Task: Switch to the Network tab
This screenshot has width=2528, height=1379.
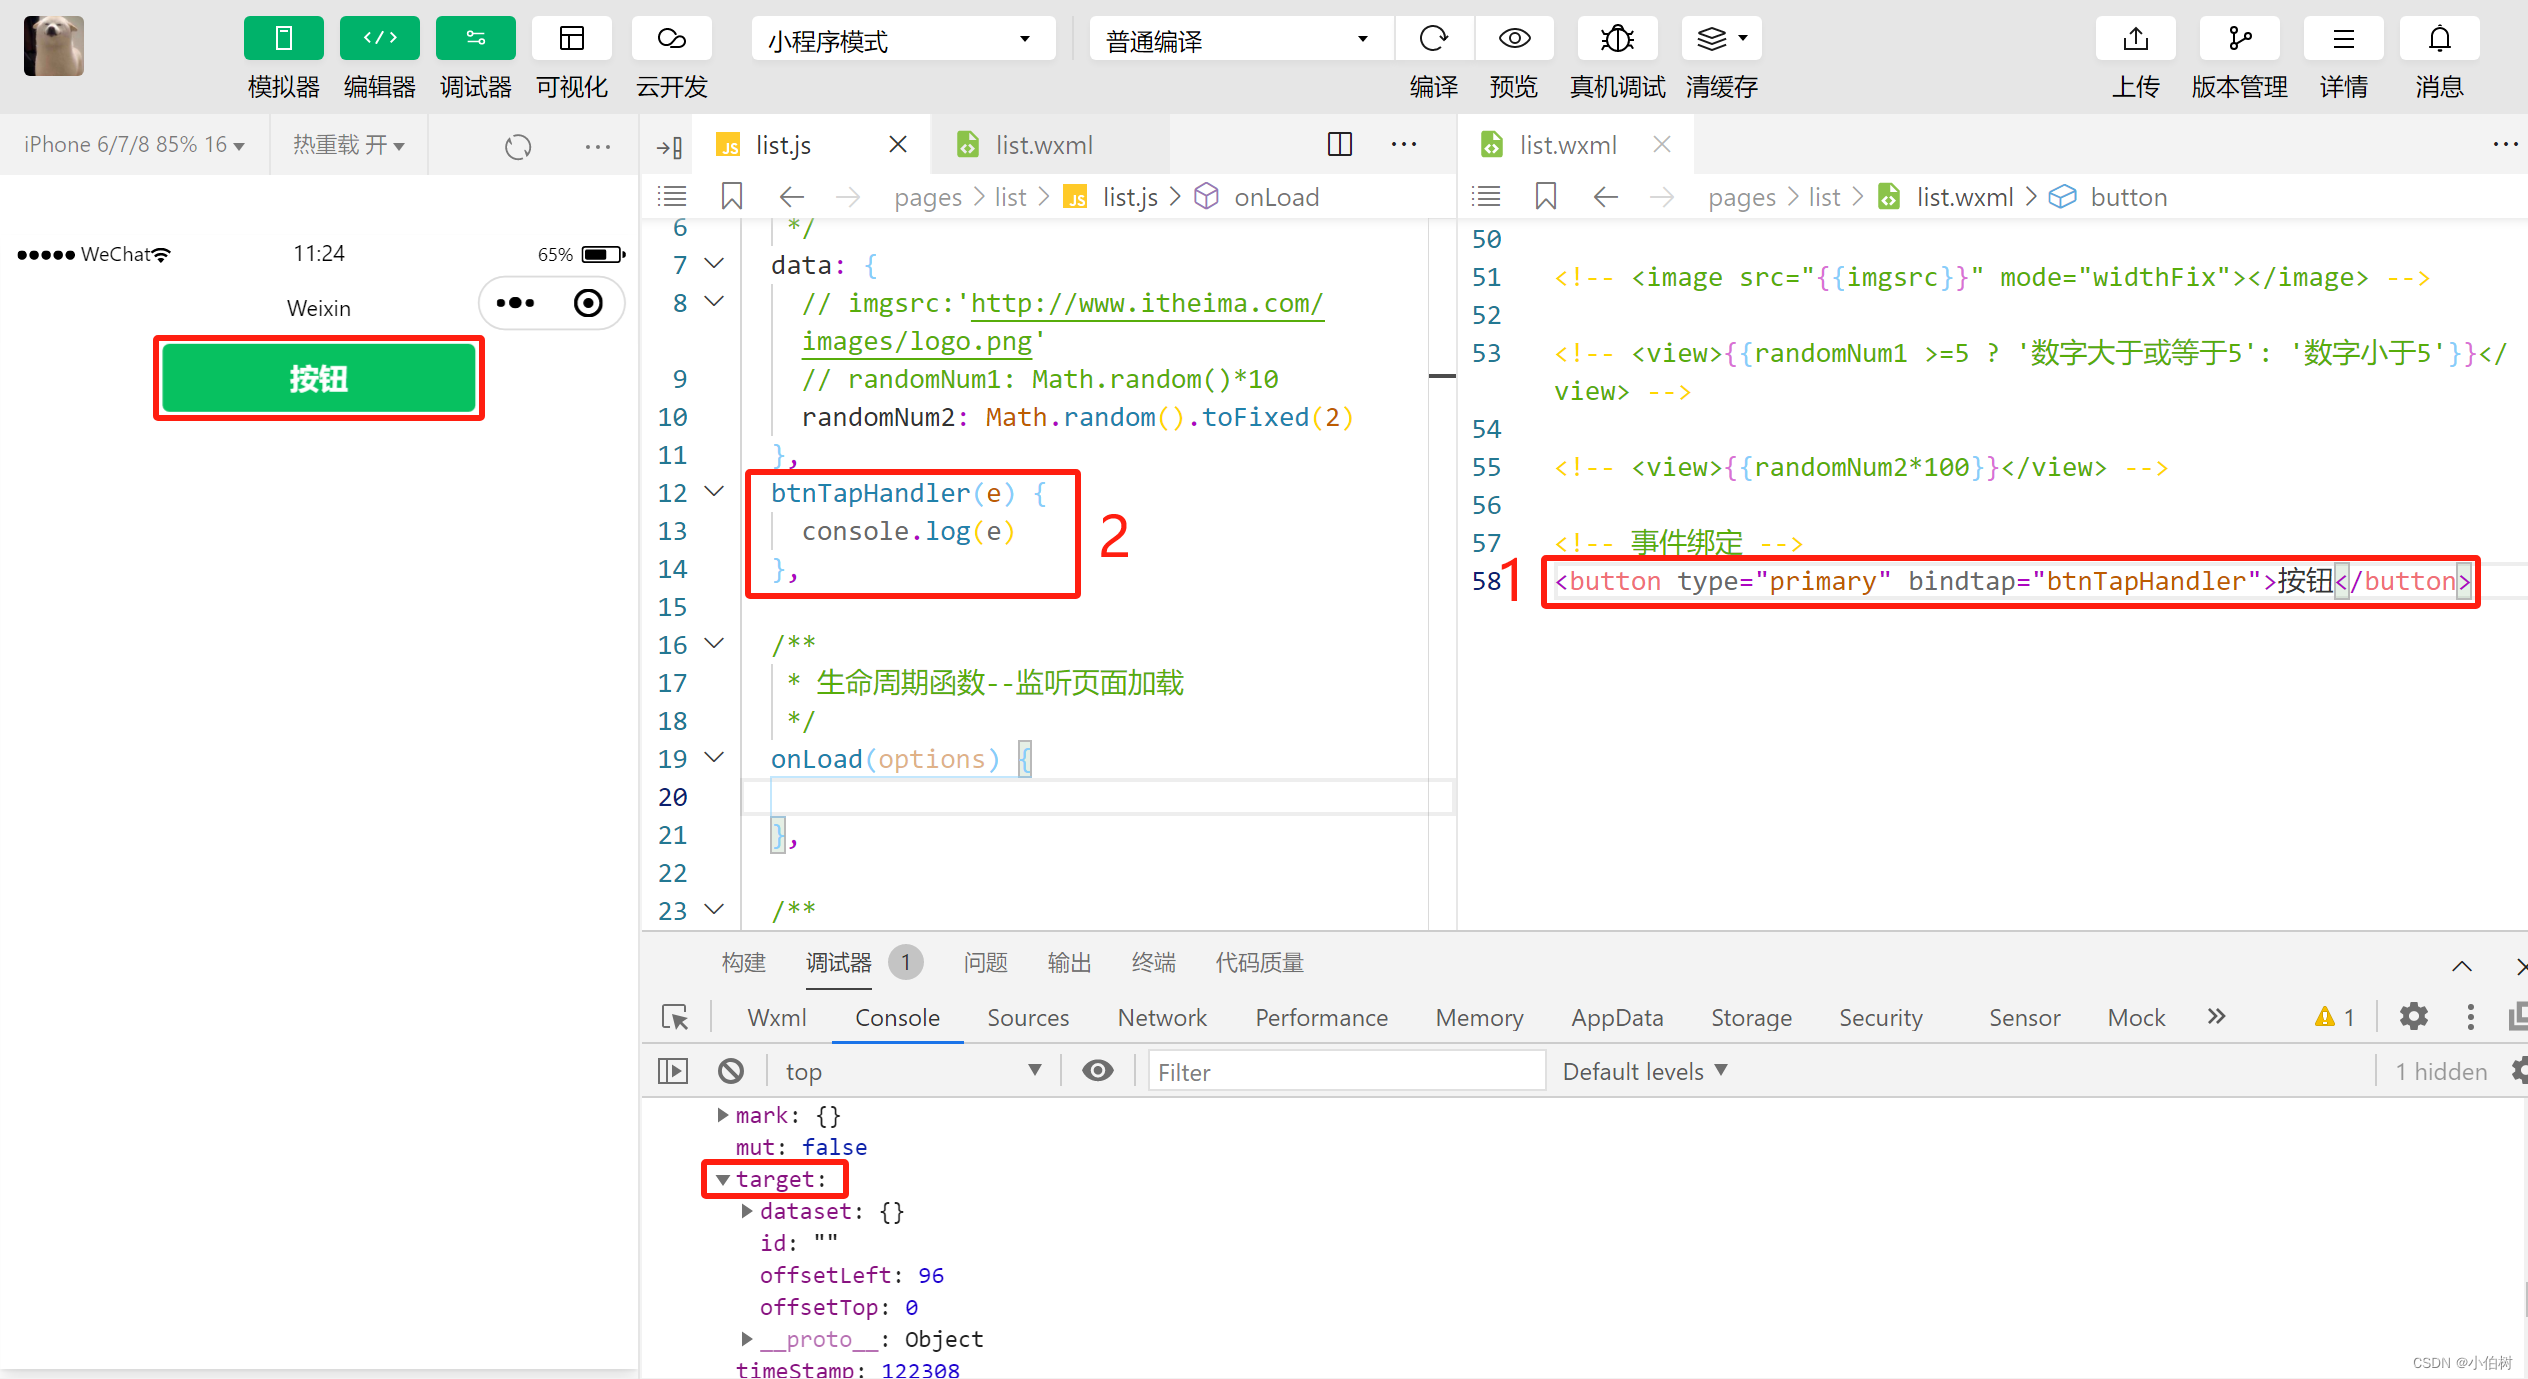Action: (x=1161, y=1017)
